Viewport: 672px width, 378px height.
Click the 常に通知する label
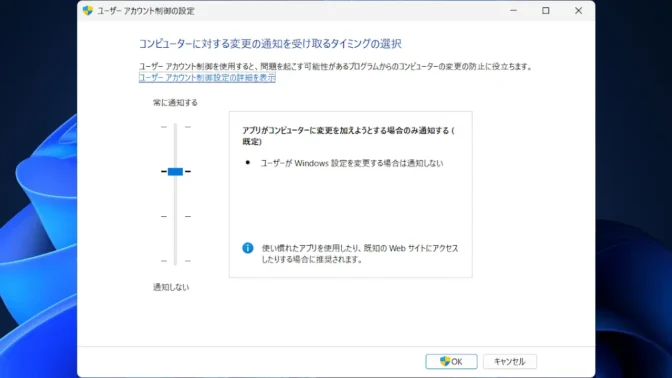tap(175, 102)
